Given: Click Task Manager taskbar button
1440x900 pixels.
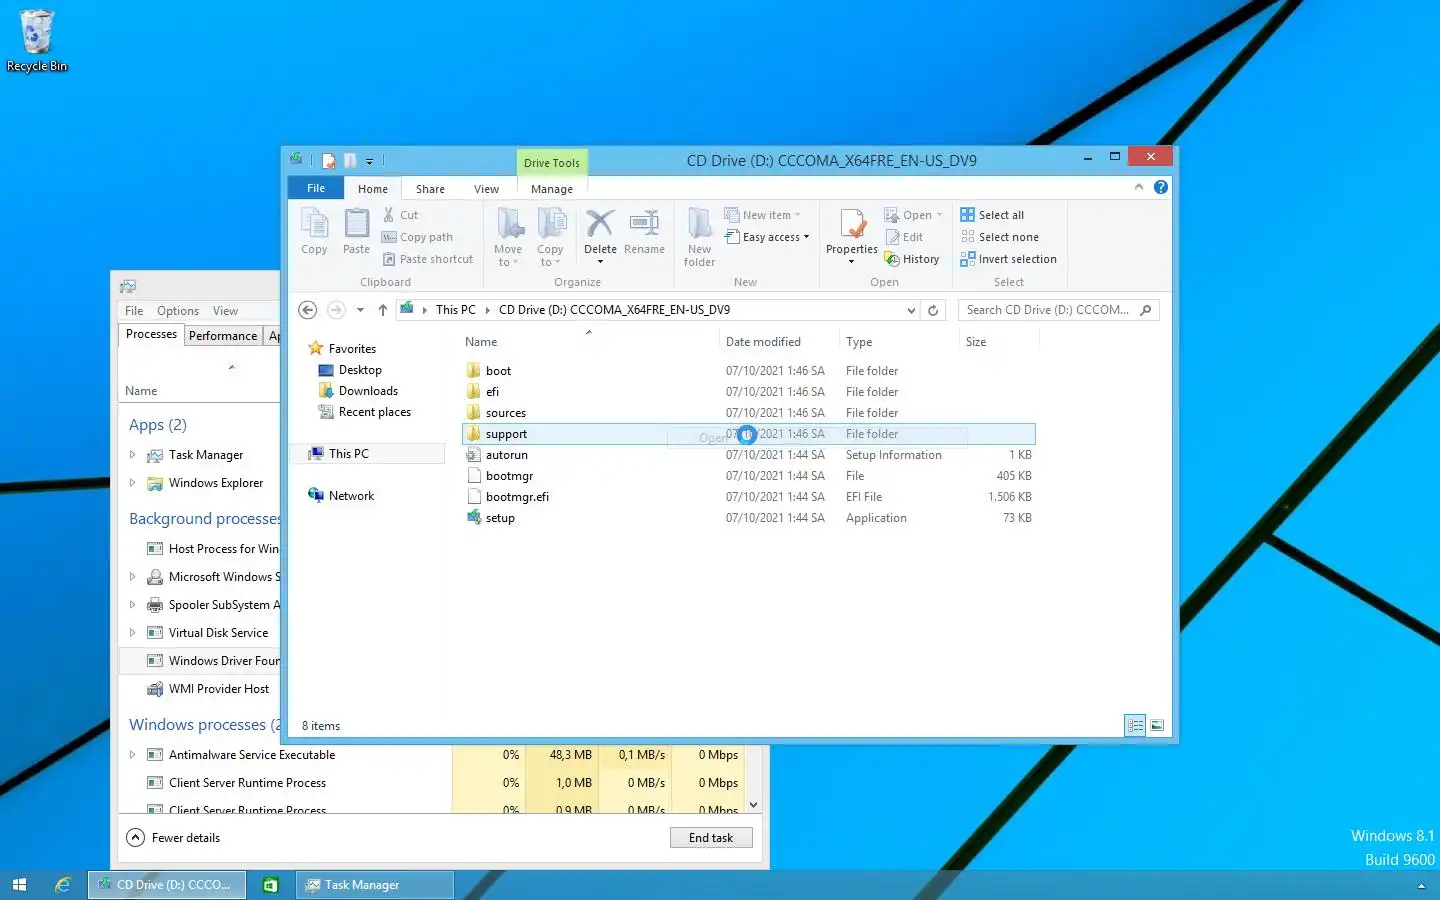Looking at the screenshot, I should [375, 885].
